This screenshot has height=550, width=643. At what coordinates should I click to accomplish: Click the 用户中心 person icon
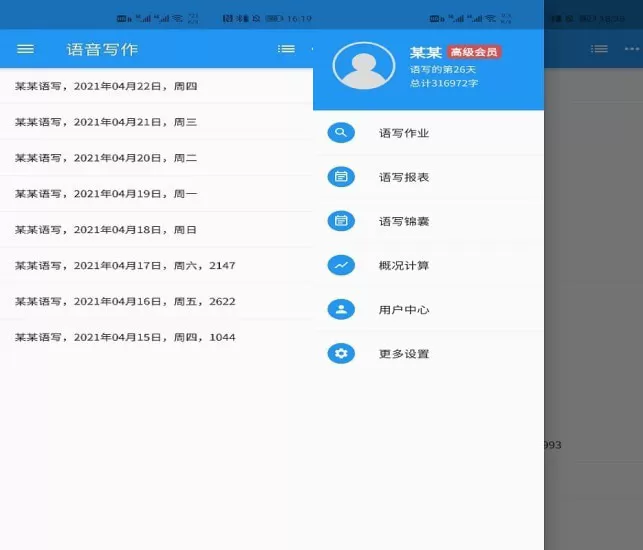tap(341, 309)
